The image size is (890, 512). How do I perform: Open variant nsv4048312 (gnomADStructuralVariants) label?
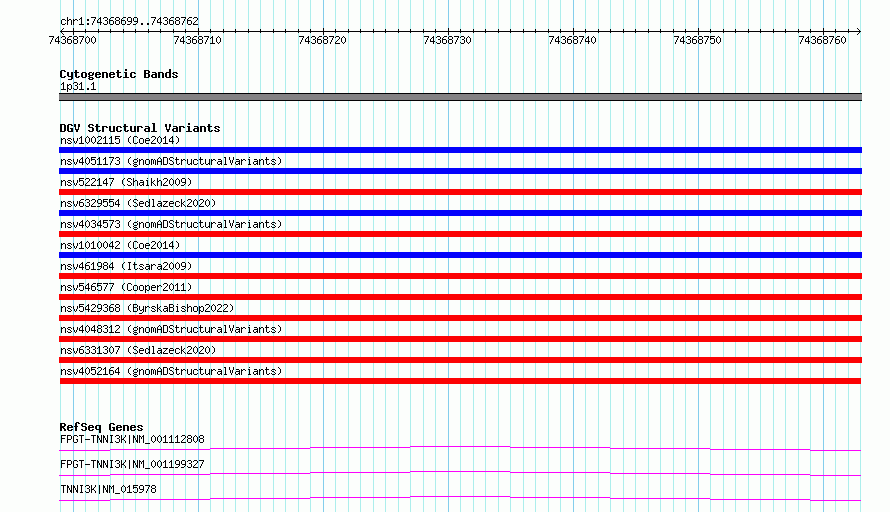pyautogui.click(x=171, y=329)
